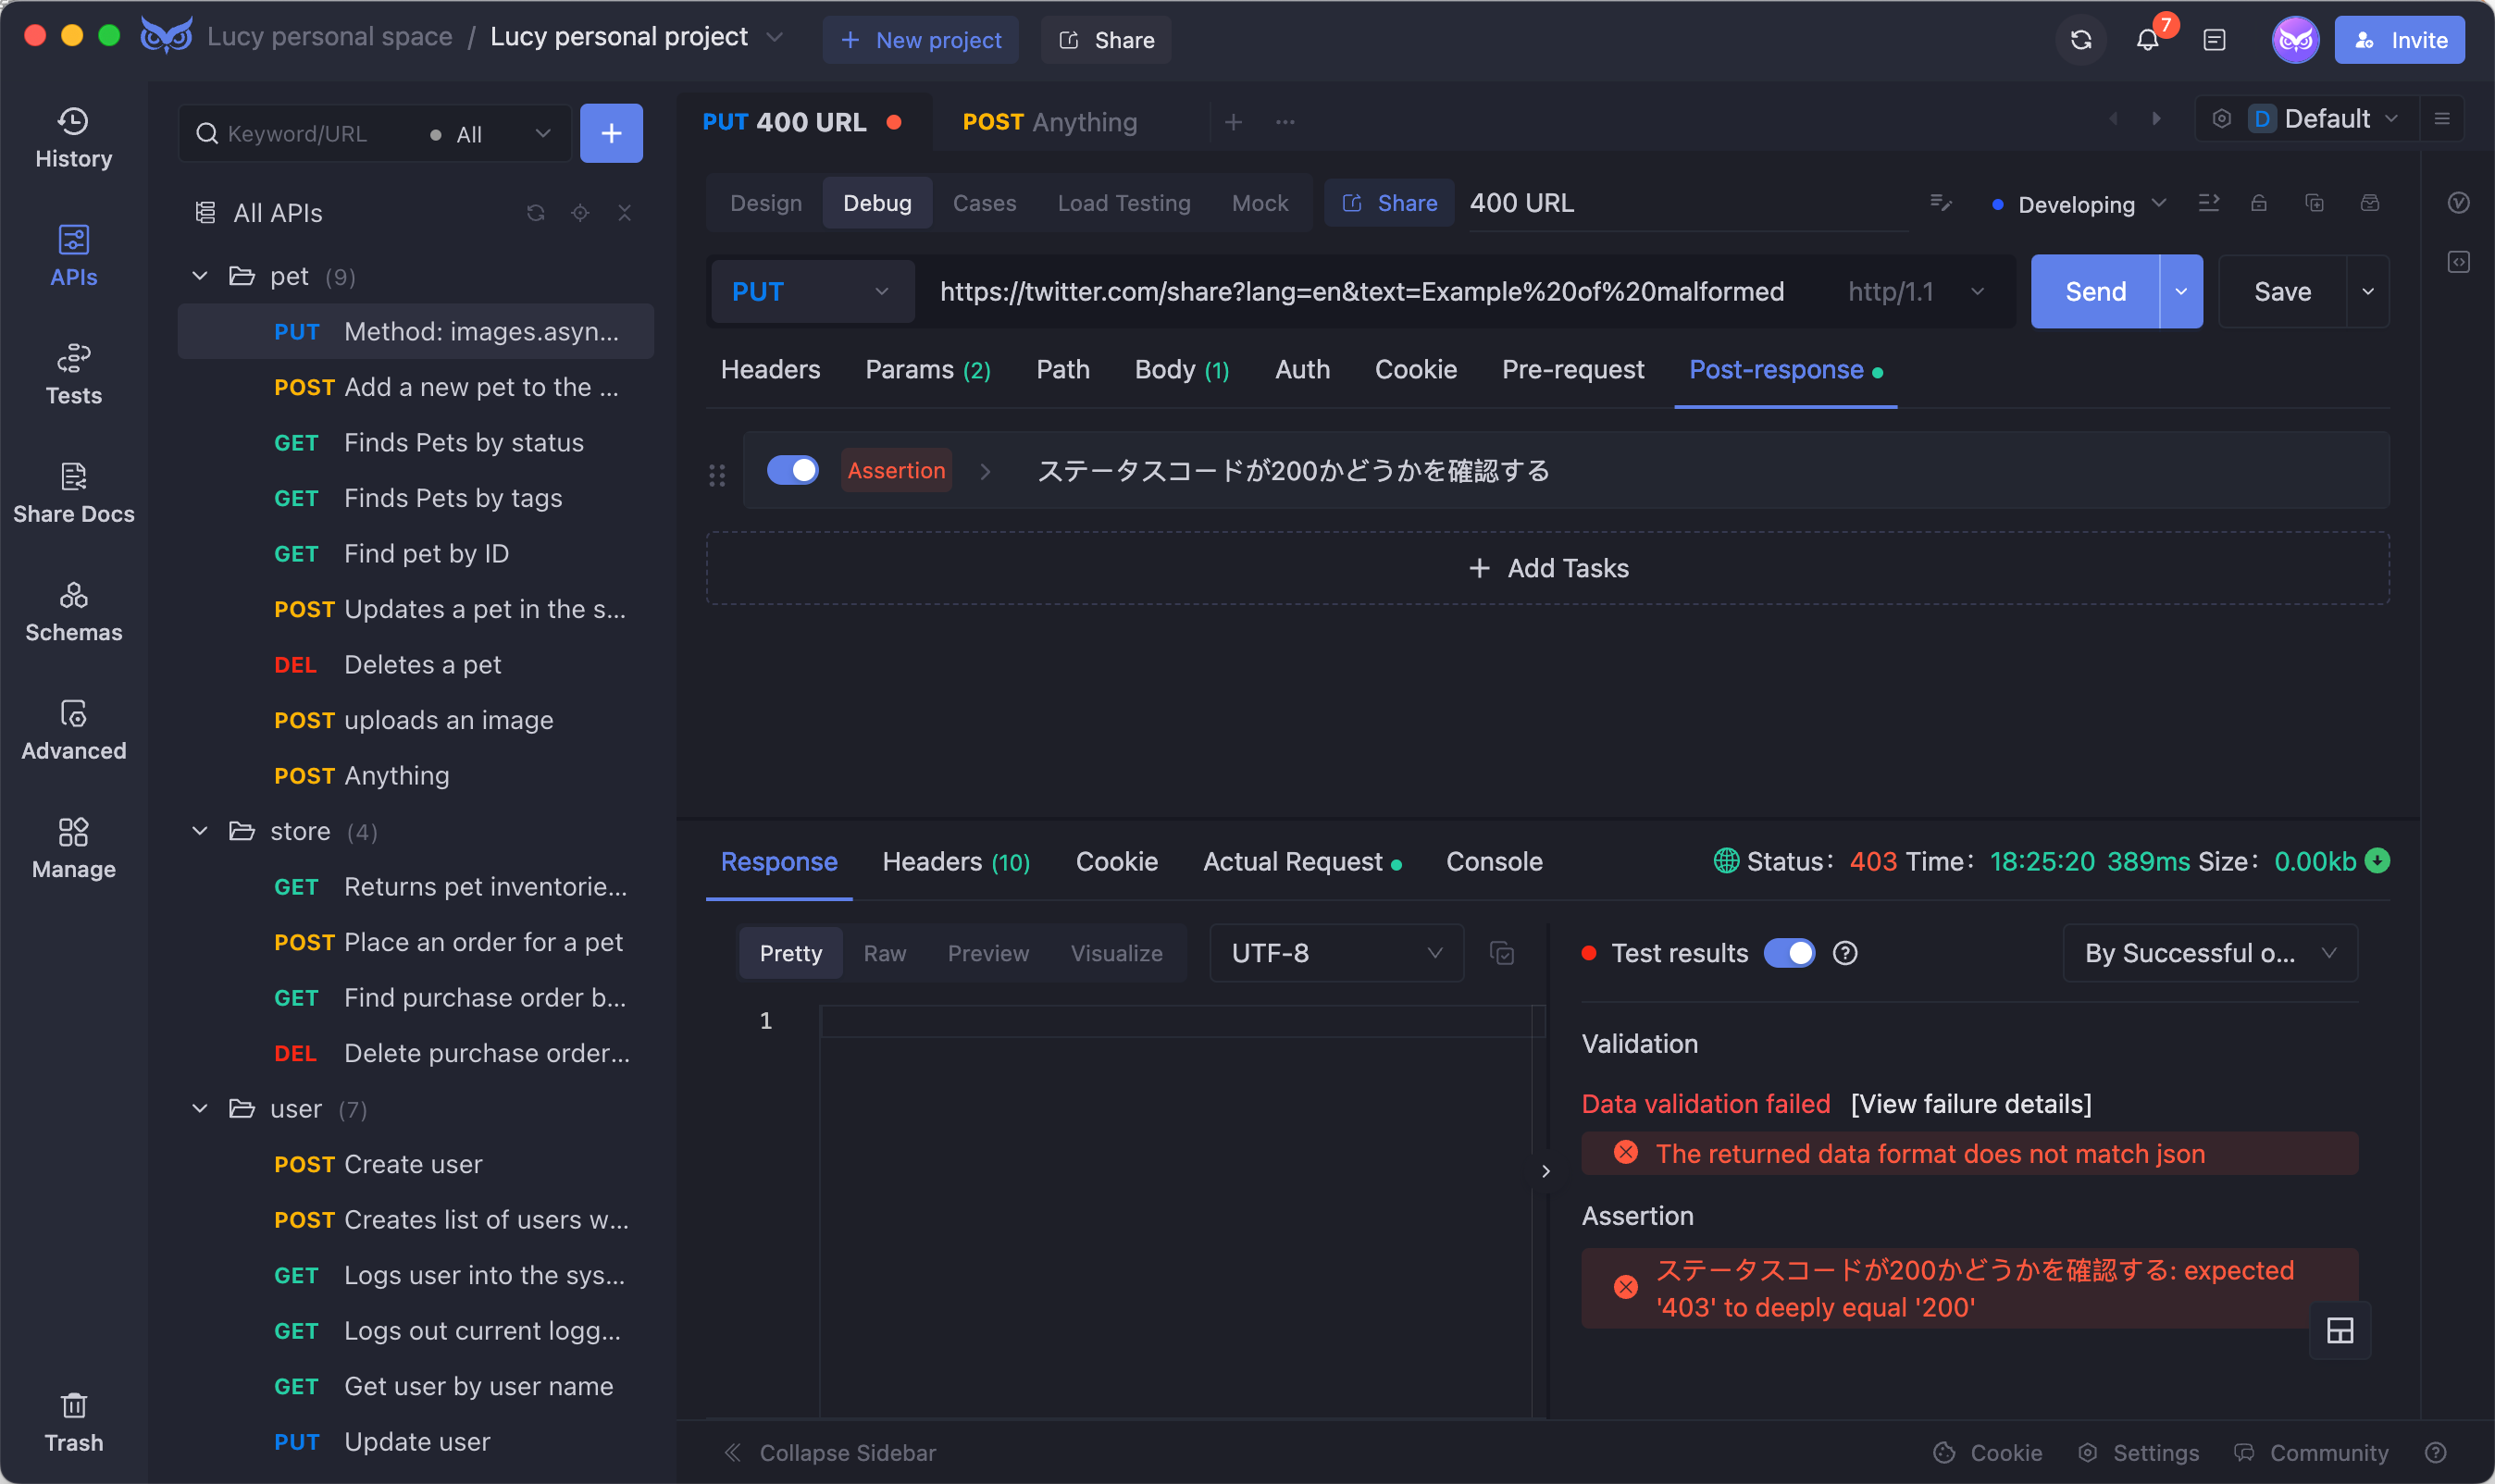Viewport: 2495px width, 1484px height.
Task: Open Share Docs in sidebar
Action: (x=73, y=494)
